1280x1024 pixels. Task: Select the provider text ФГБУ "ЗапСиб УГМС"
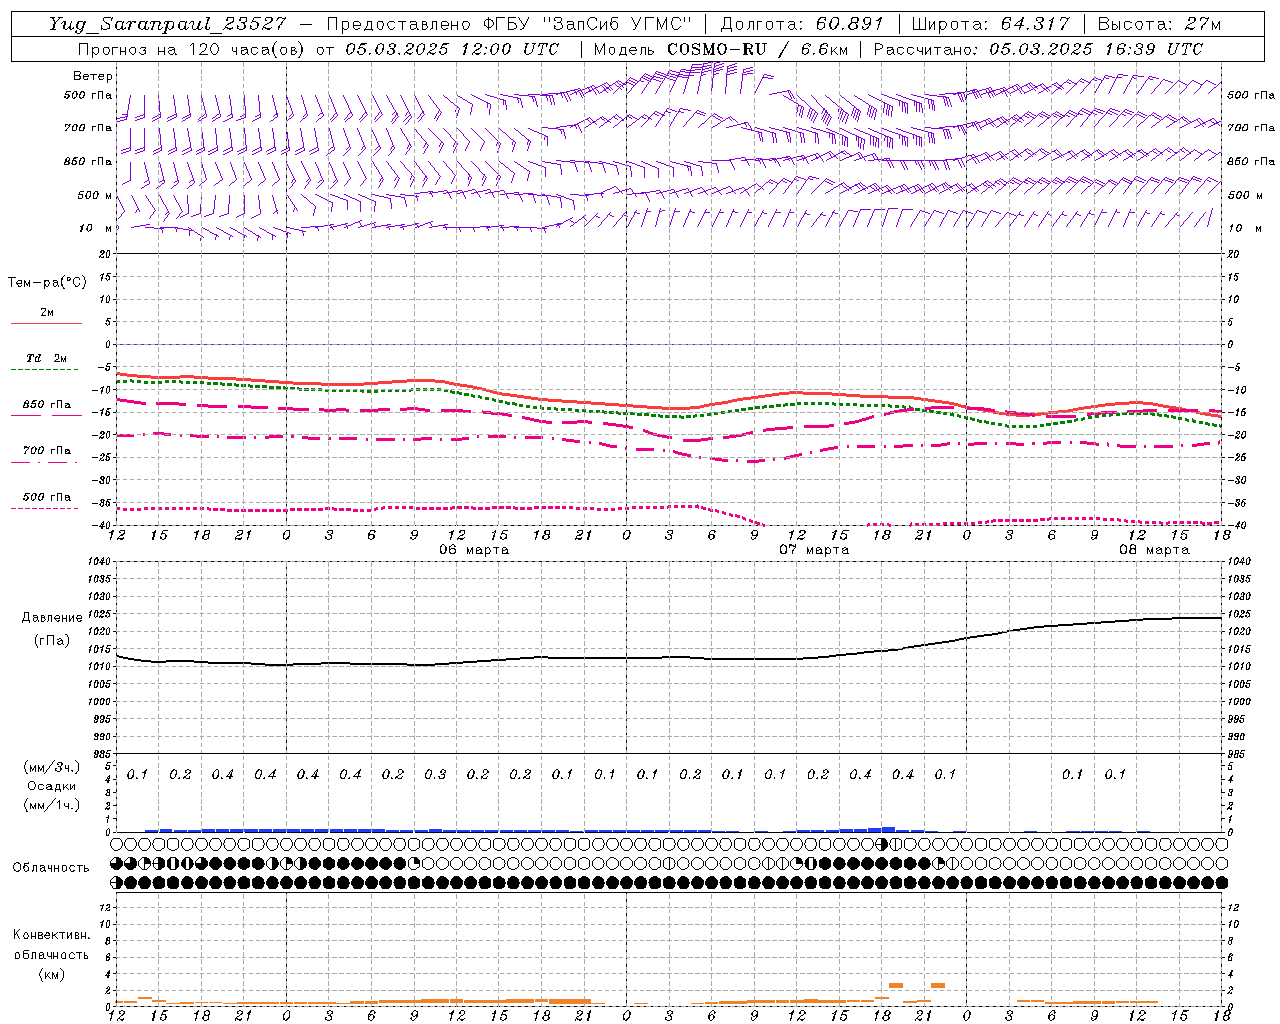pyautogui.click(x=589, y=24)
